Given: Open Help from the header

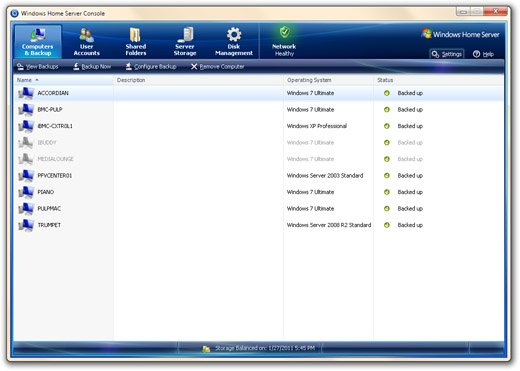Looking at the screenshot, I should pyautogui.click(x=483, y=54).
